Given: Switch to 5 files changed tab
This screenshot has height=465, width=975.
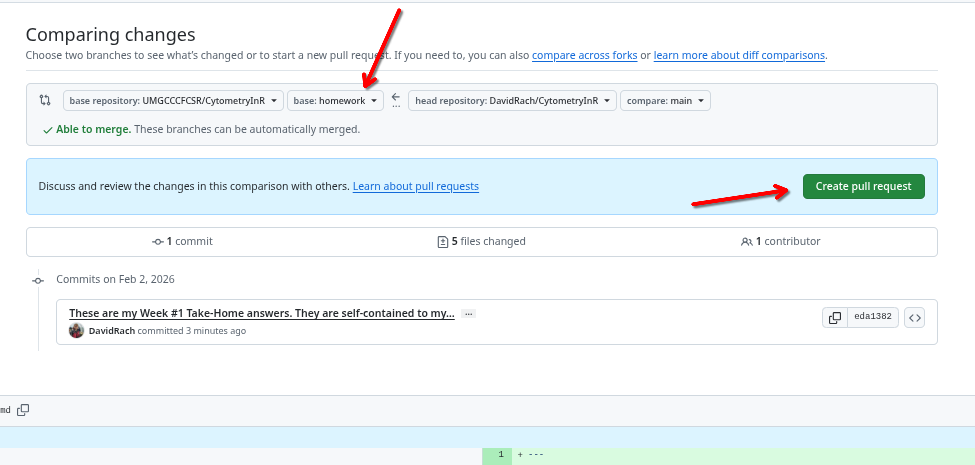Looking at the screenshot, I should click(481, 242).
